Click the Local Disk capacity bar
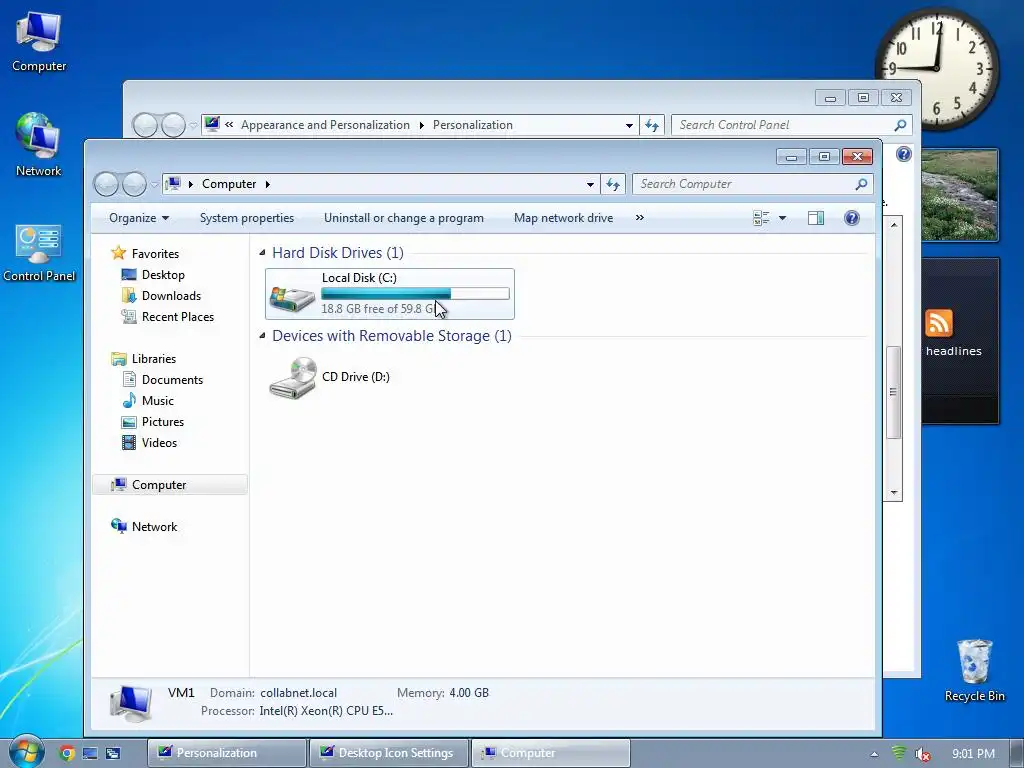The width and height of the screenshot is (1024, 768). [415, 294]
